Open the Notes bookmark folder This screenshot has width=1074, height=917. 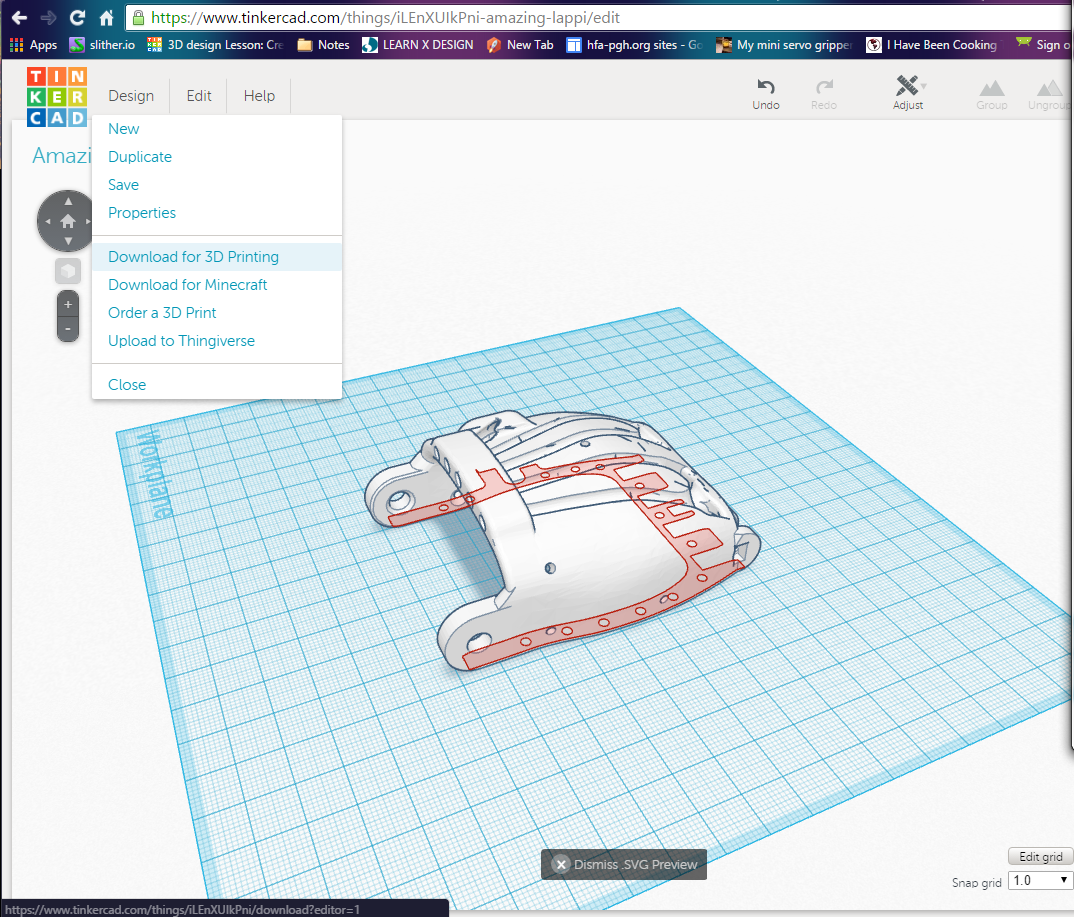(x=323, y=45)
